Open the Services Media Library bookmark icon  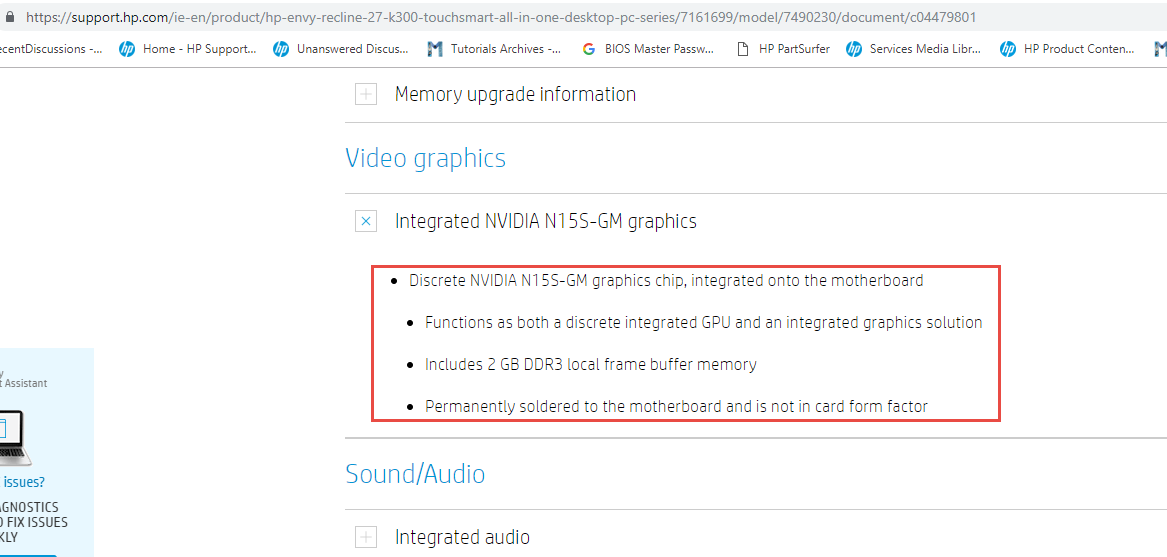pos(854,49)
